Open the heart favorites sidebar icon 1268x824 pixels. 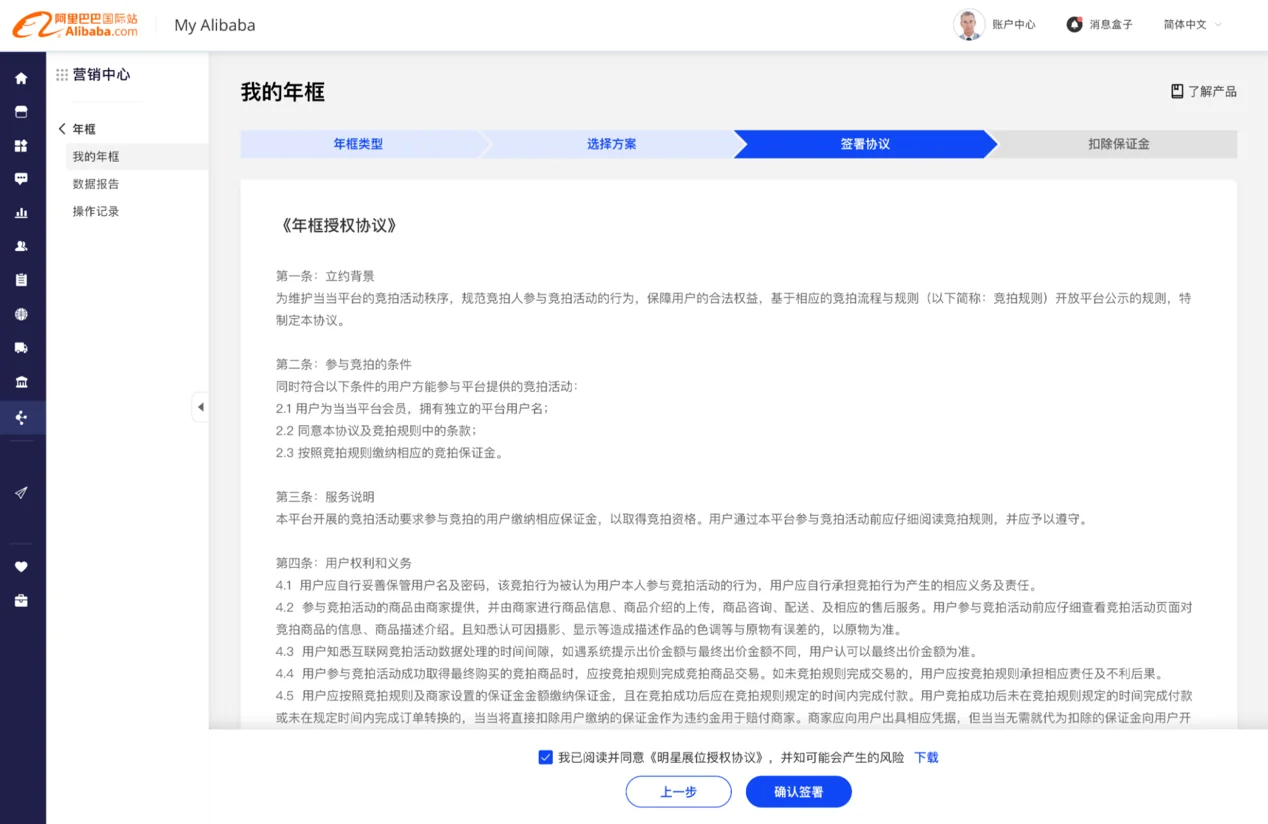(x=21, y=567)
